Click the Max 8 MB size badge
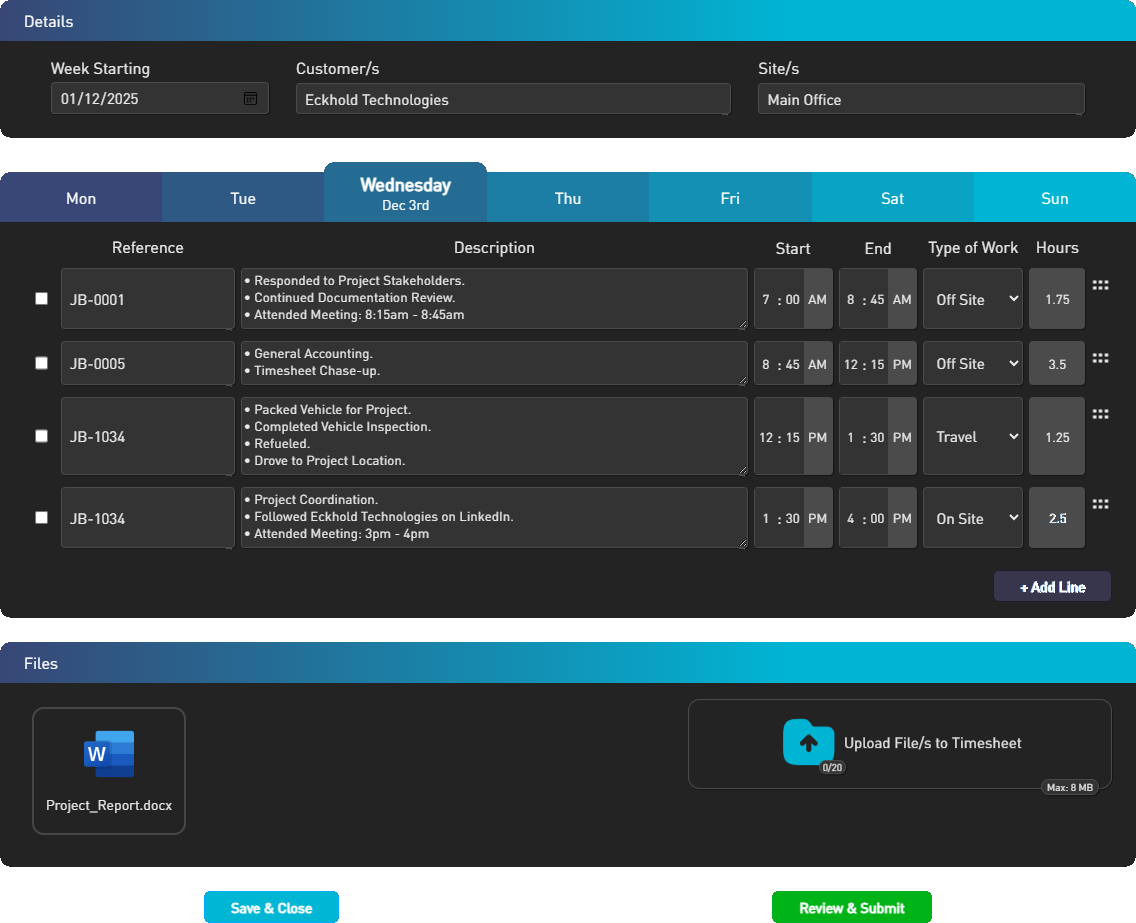Screen dimensions: 1136x923 [1071, 787]
